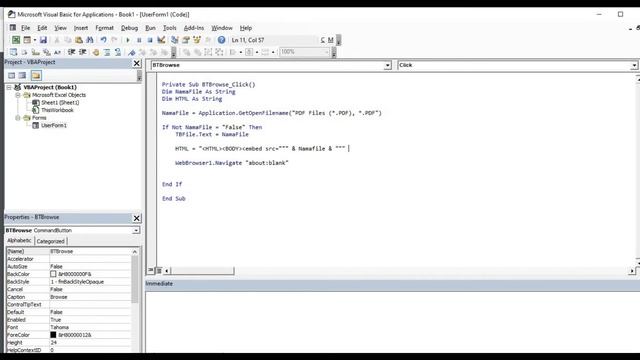Reset execution with the stop icon
This screenshot has height=360, width=640.
coord(150,40)
